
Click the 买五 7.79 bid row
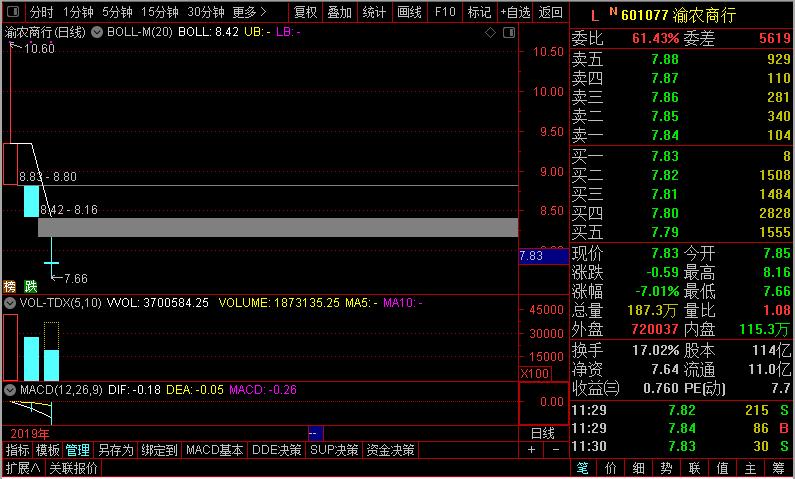[681, 232]
